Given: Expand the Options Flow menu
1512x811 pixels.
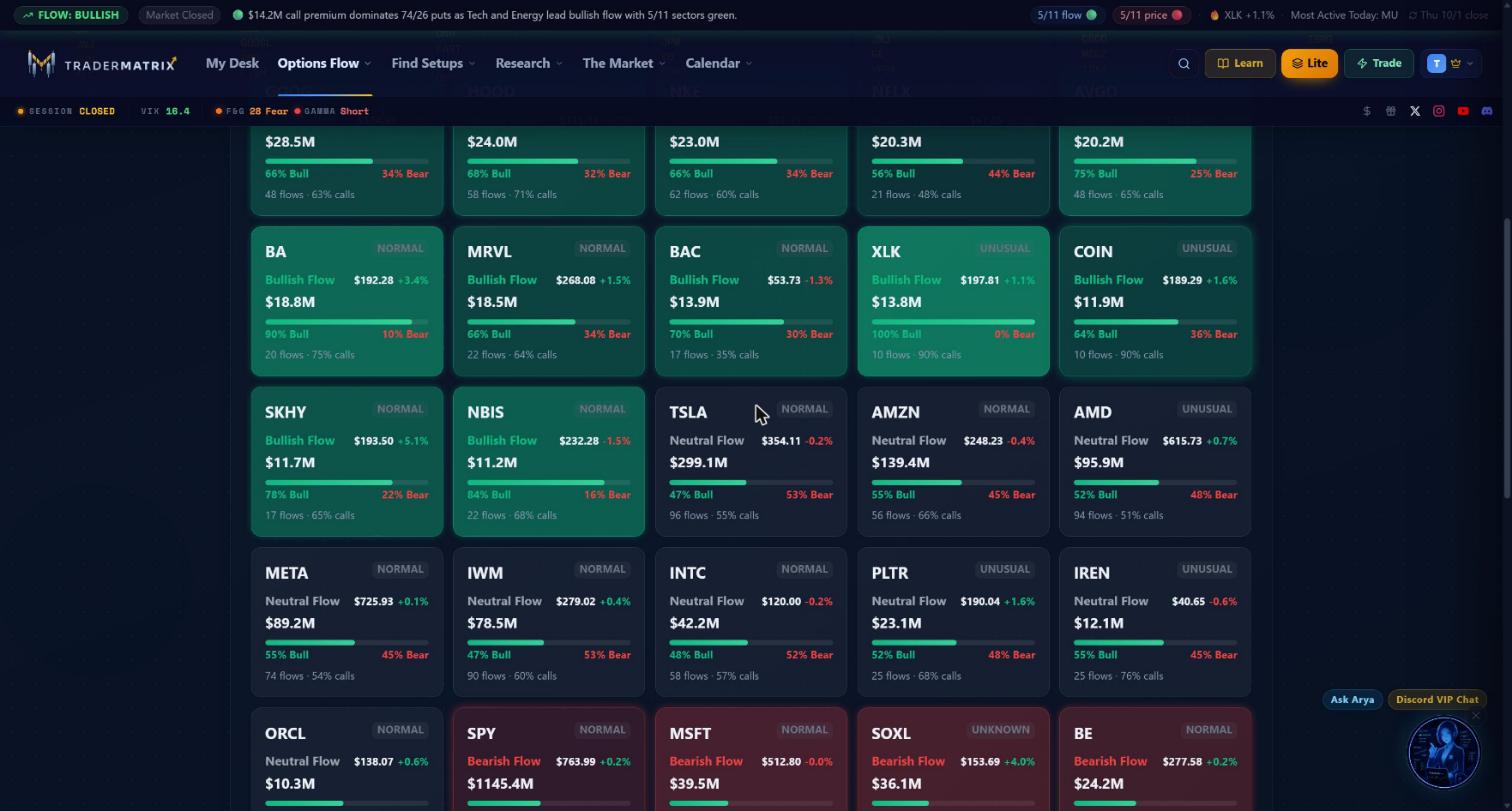Looking at the screenshot, I should [324, 64].
